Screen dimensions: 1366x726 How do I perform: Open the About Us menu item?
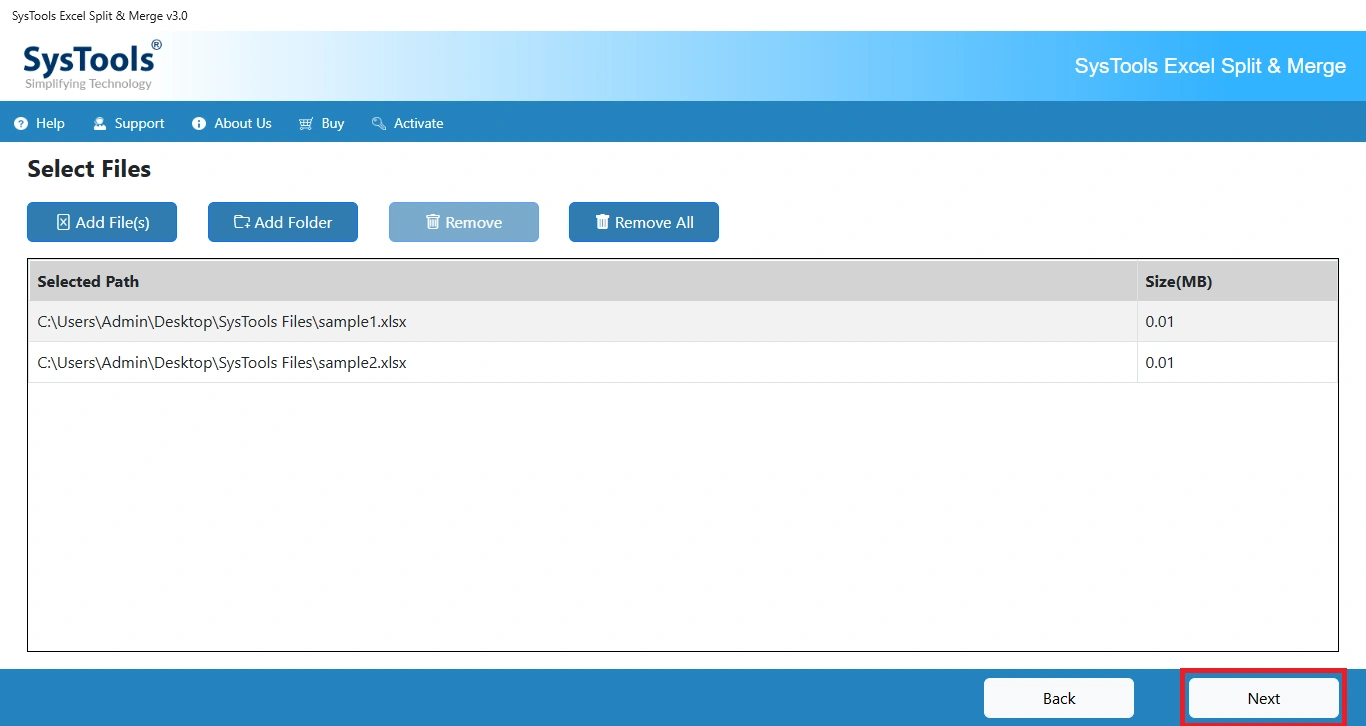[243, 124]
